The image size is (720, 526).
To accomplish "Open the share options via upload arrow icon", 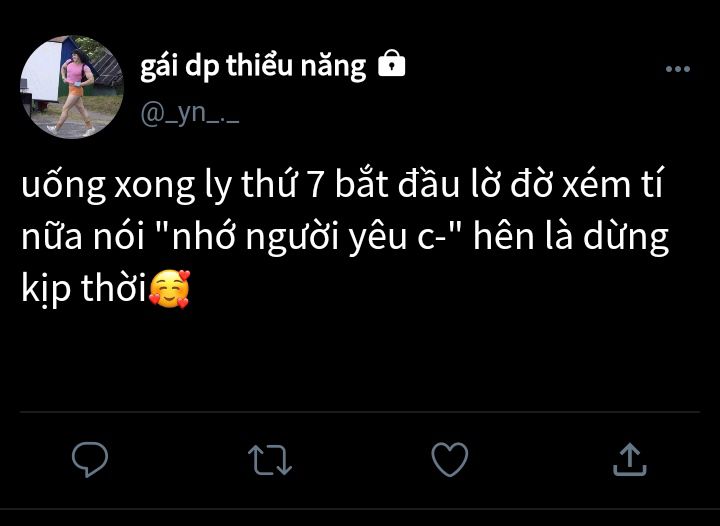I will [x=630, y=459].
